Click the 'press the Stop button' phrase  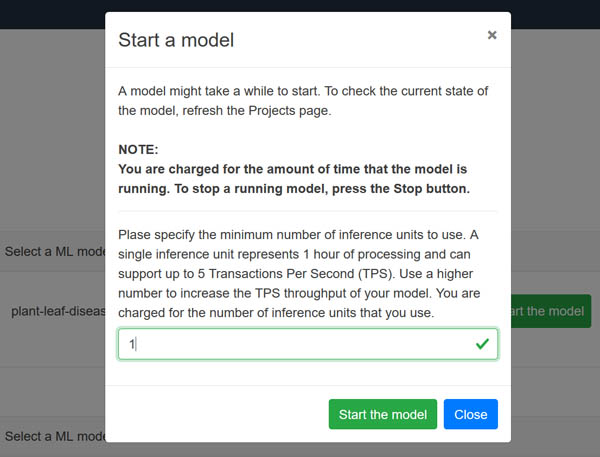point(401,189)
